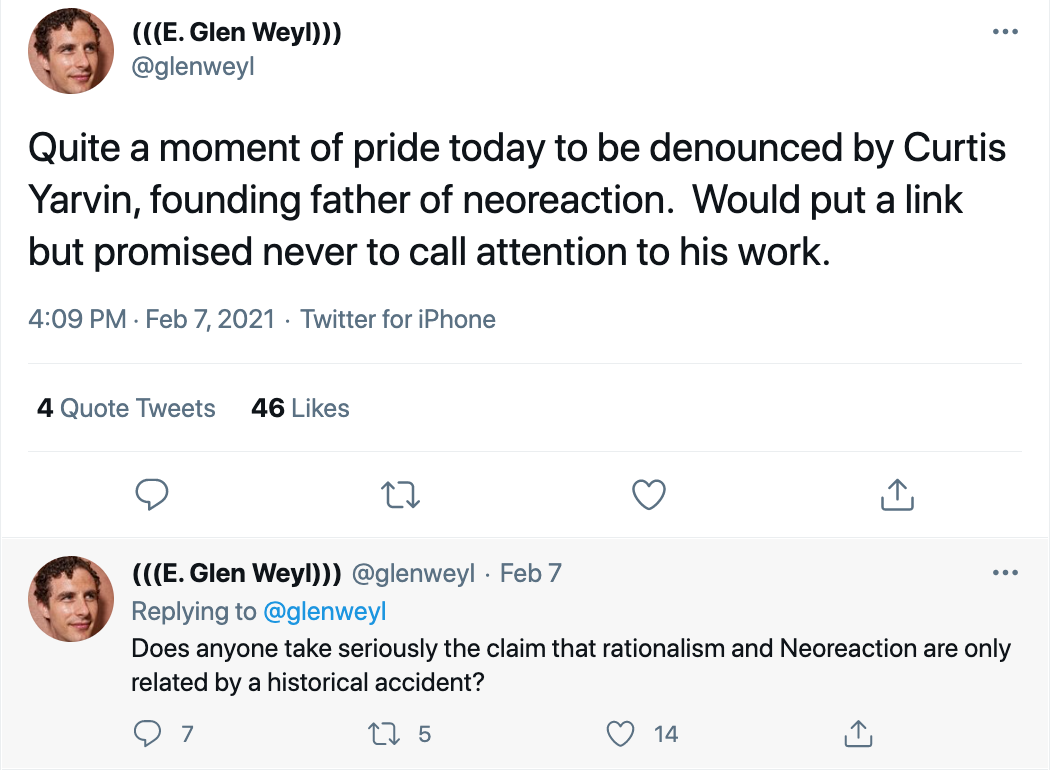
Task: Retweet the main Curtis Yarvin tweet
Action: [400, 494]
